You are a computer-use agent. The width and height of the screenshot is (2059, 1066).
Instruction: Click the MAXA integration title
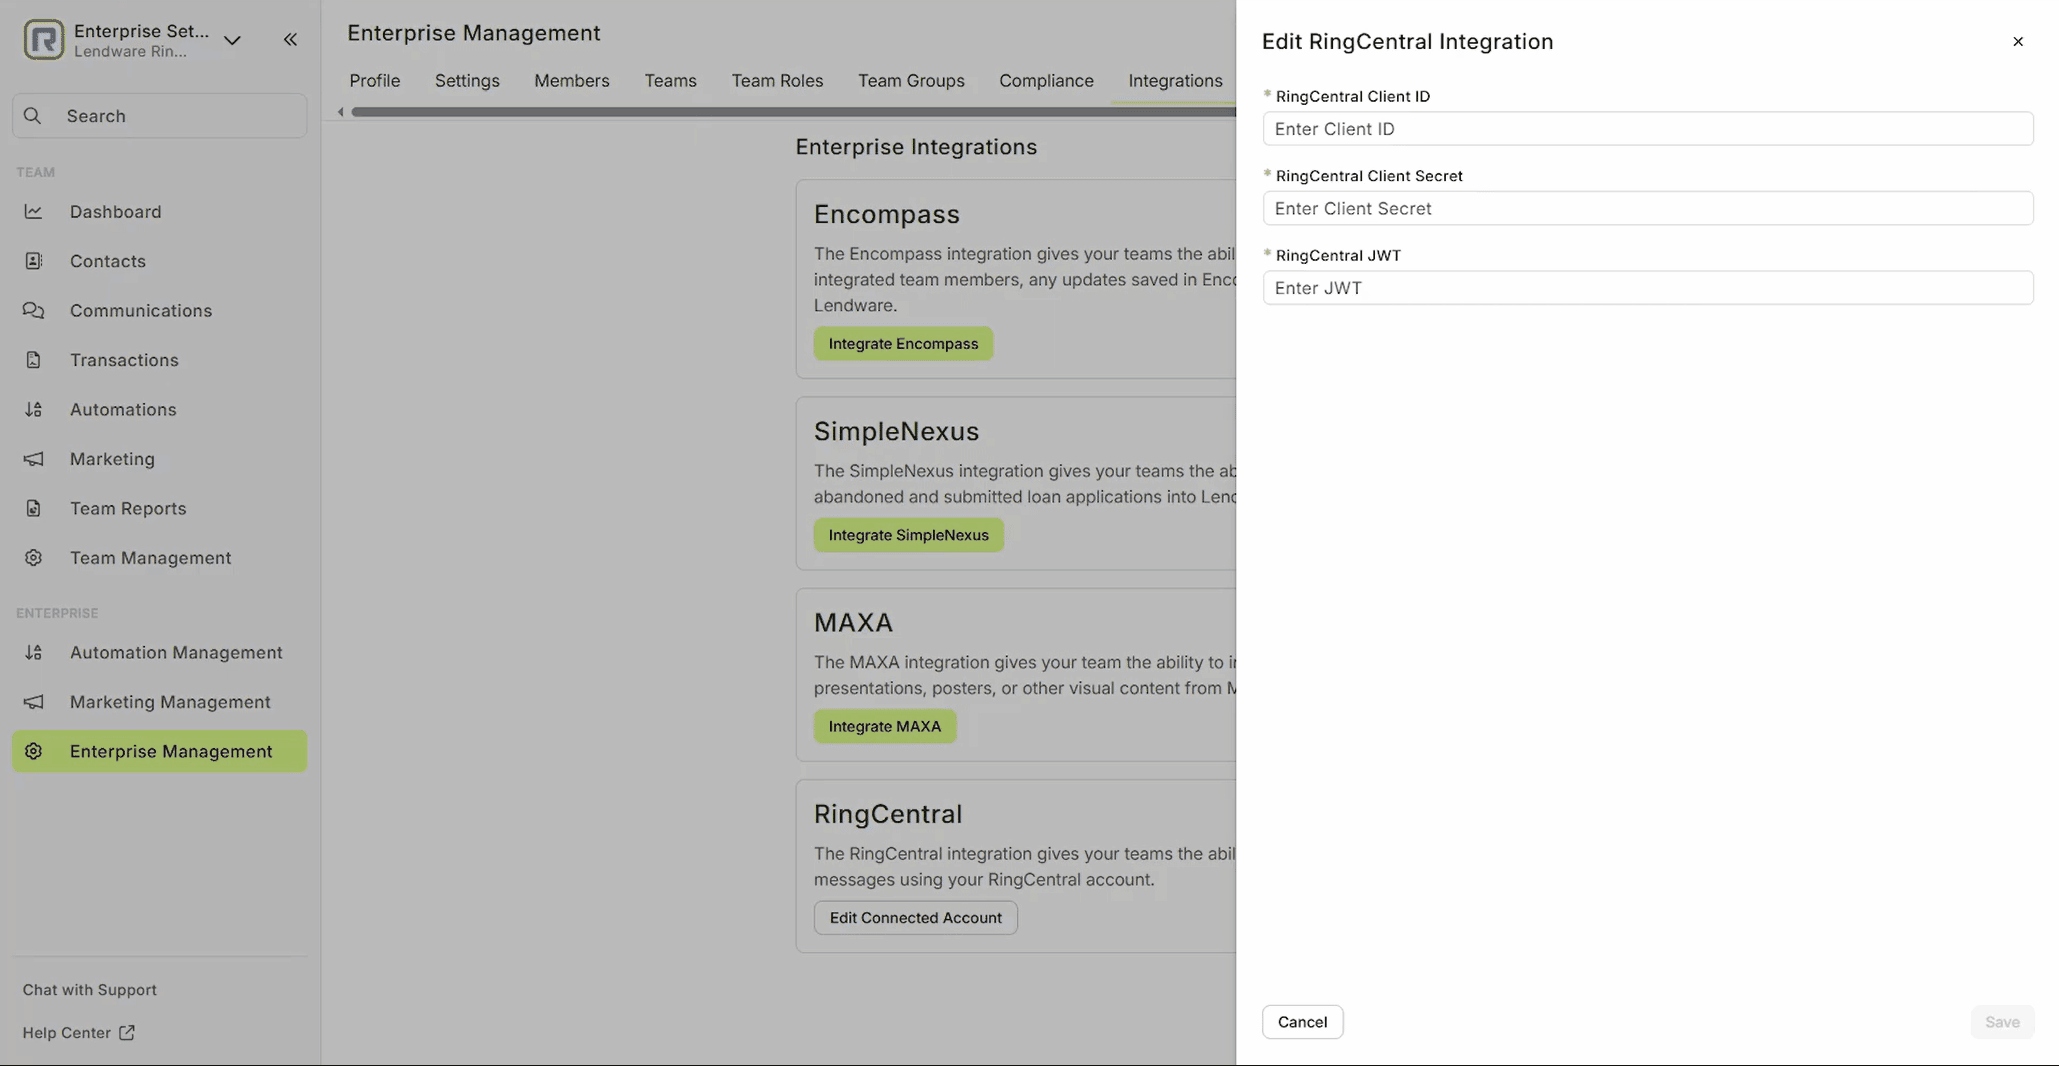click(853, 623)
